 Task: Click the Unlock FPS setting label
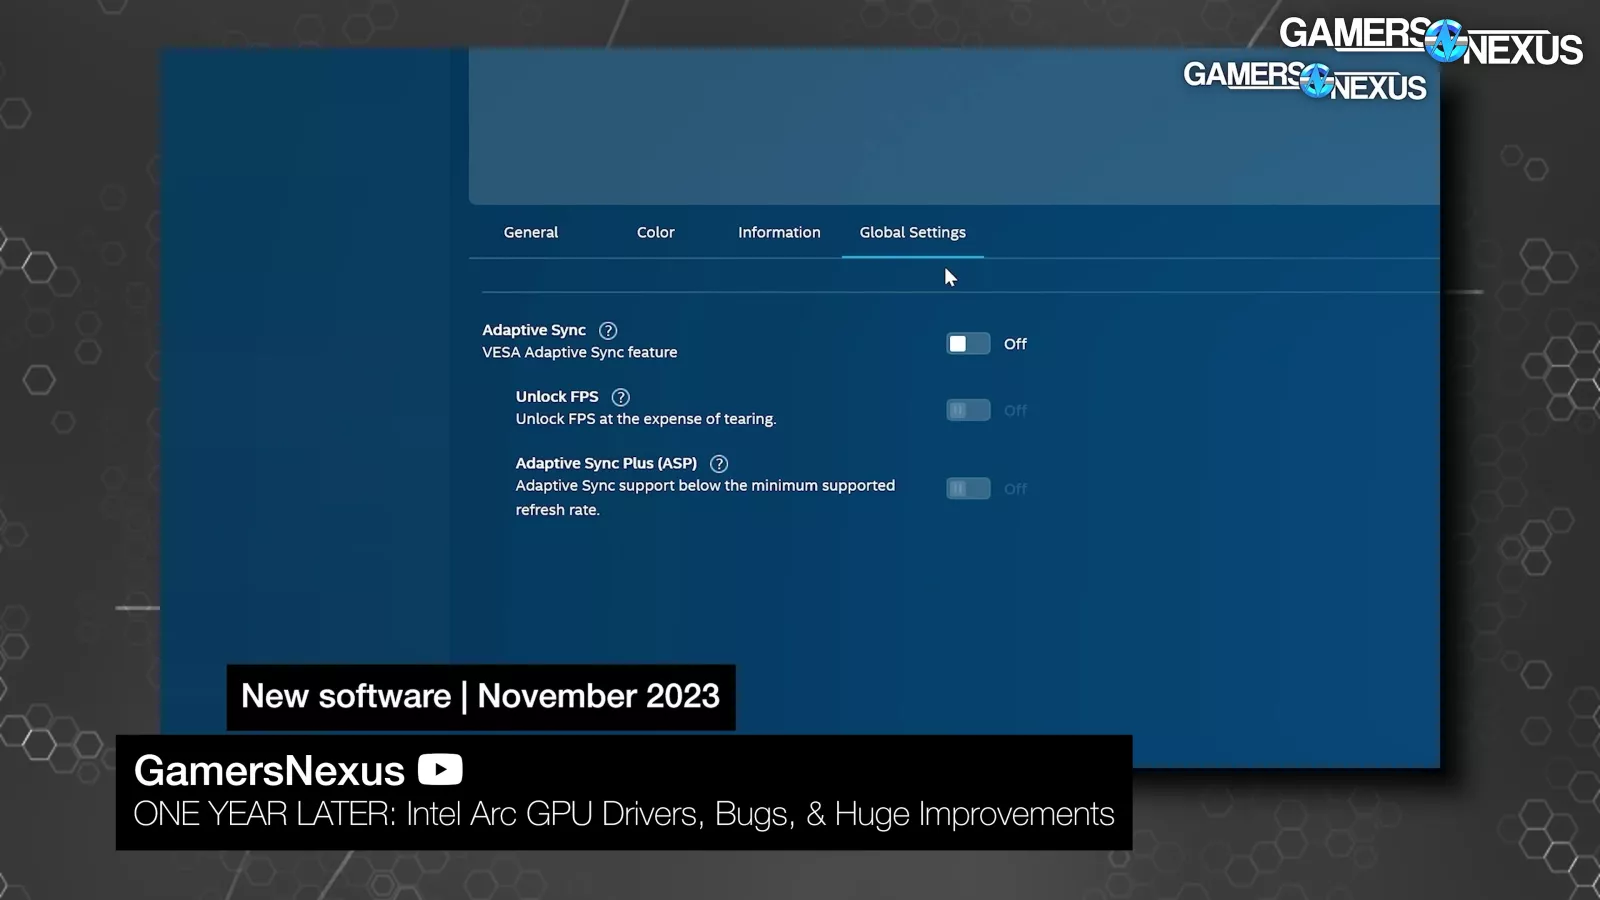(x=557, y=397)
